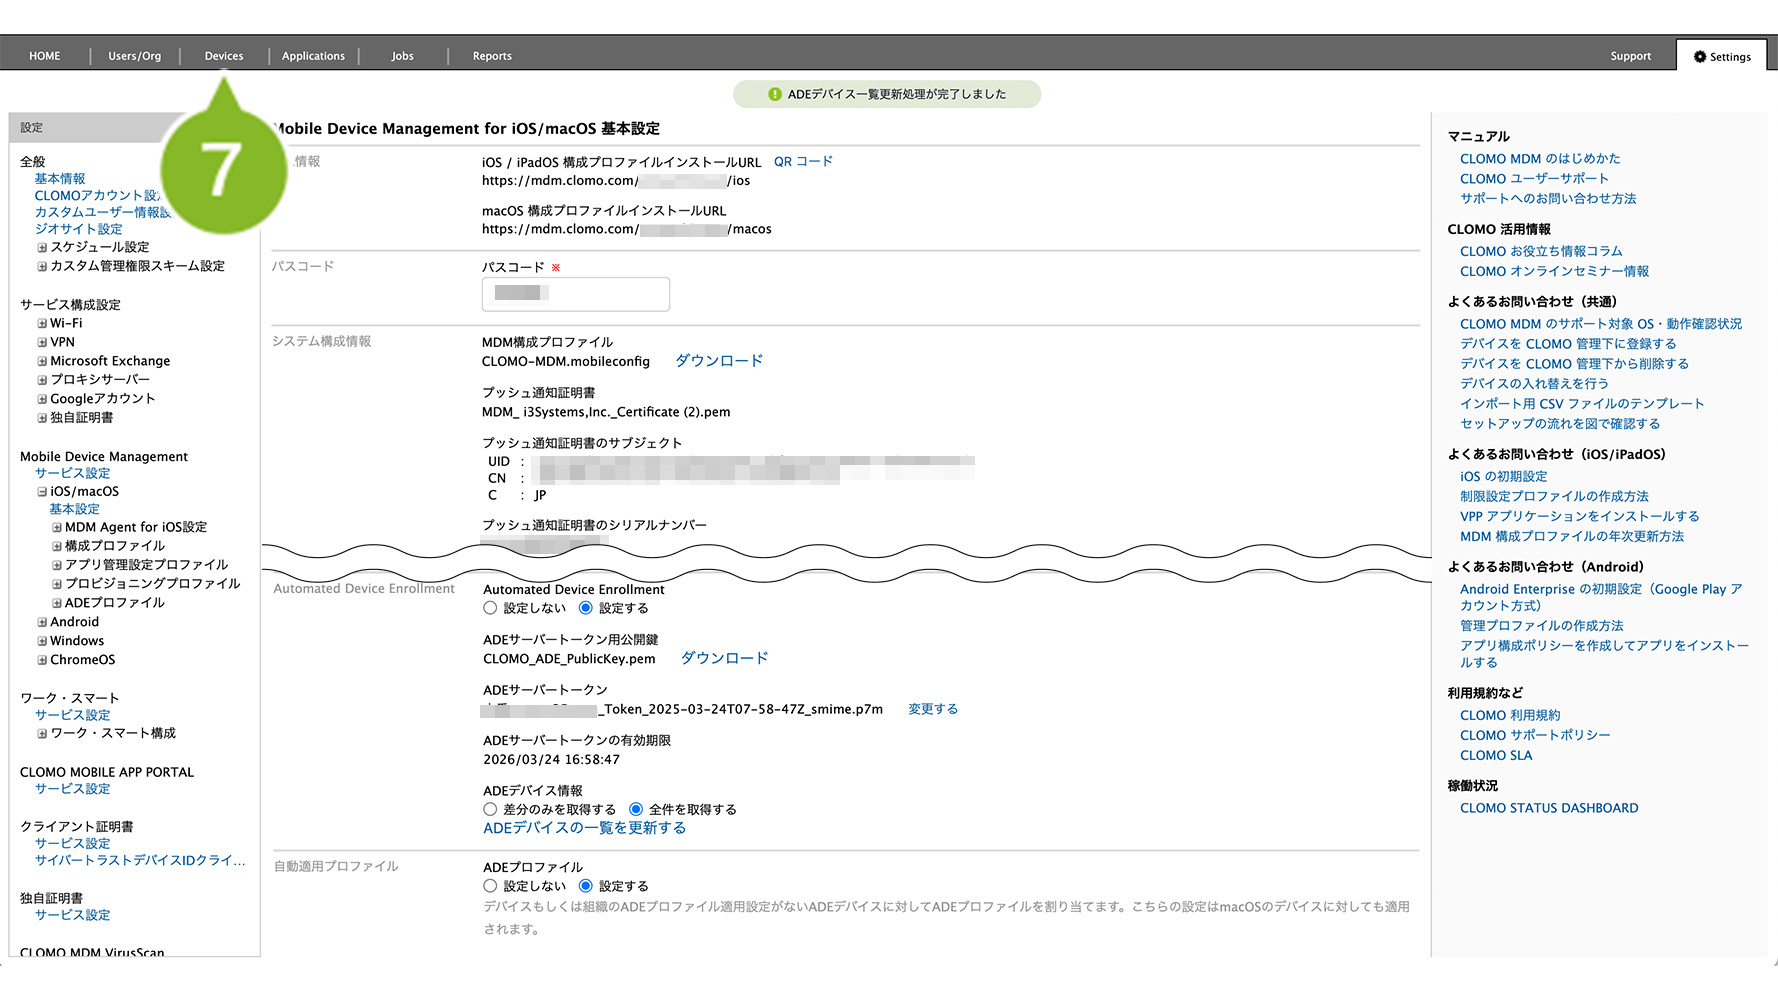Open 基本情報 in sidebar
The height and width of the screenshot is (1000, 1778).
60,179
